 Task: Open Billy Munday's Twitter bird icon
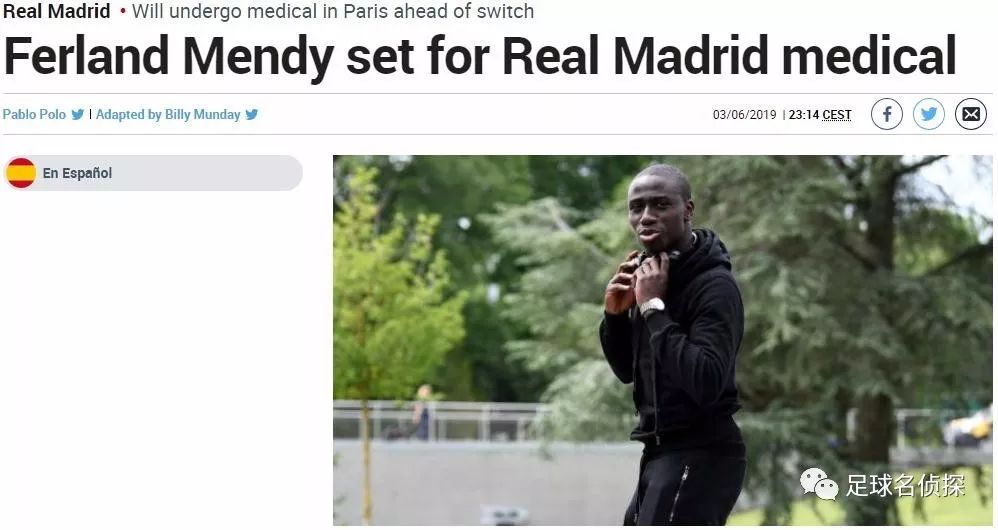(x=252, y=115)
